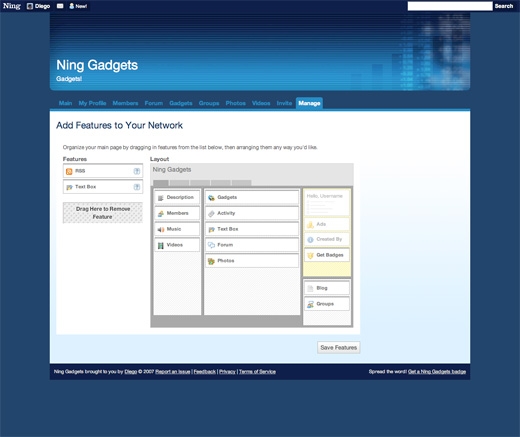Click the Forum speech-bubble icon
Viewport: 520px width, 437px height.
pyautogui.click(x=211, y=245)
